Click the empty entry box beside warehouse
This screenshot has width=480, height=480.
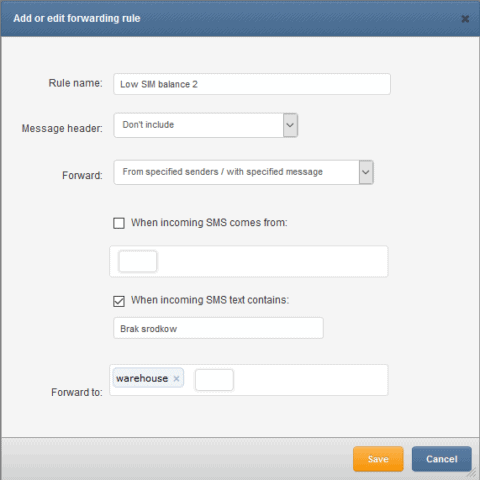point(214,380)
